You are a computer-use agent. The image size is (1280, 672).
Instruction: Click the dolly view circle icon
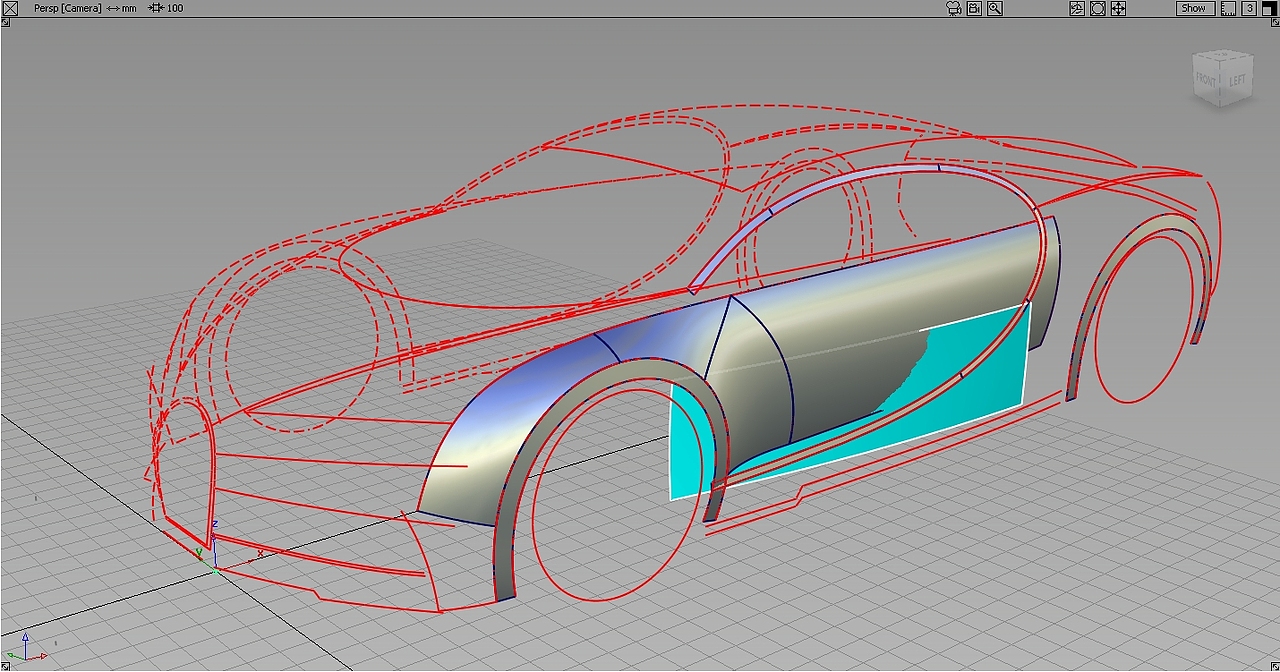[1098, 8]
